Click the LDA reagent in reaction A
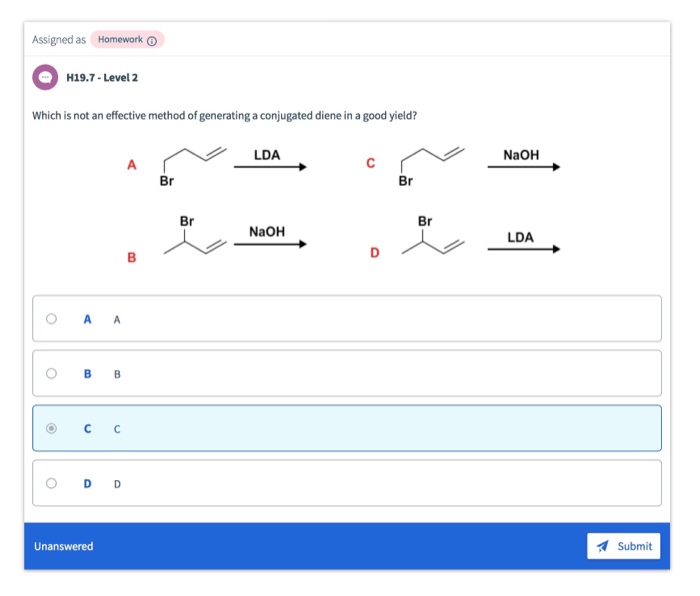The width and height of the screenshot is (700, 596). pyautogui.click(x=267, y=155)
